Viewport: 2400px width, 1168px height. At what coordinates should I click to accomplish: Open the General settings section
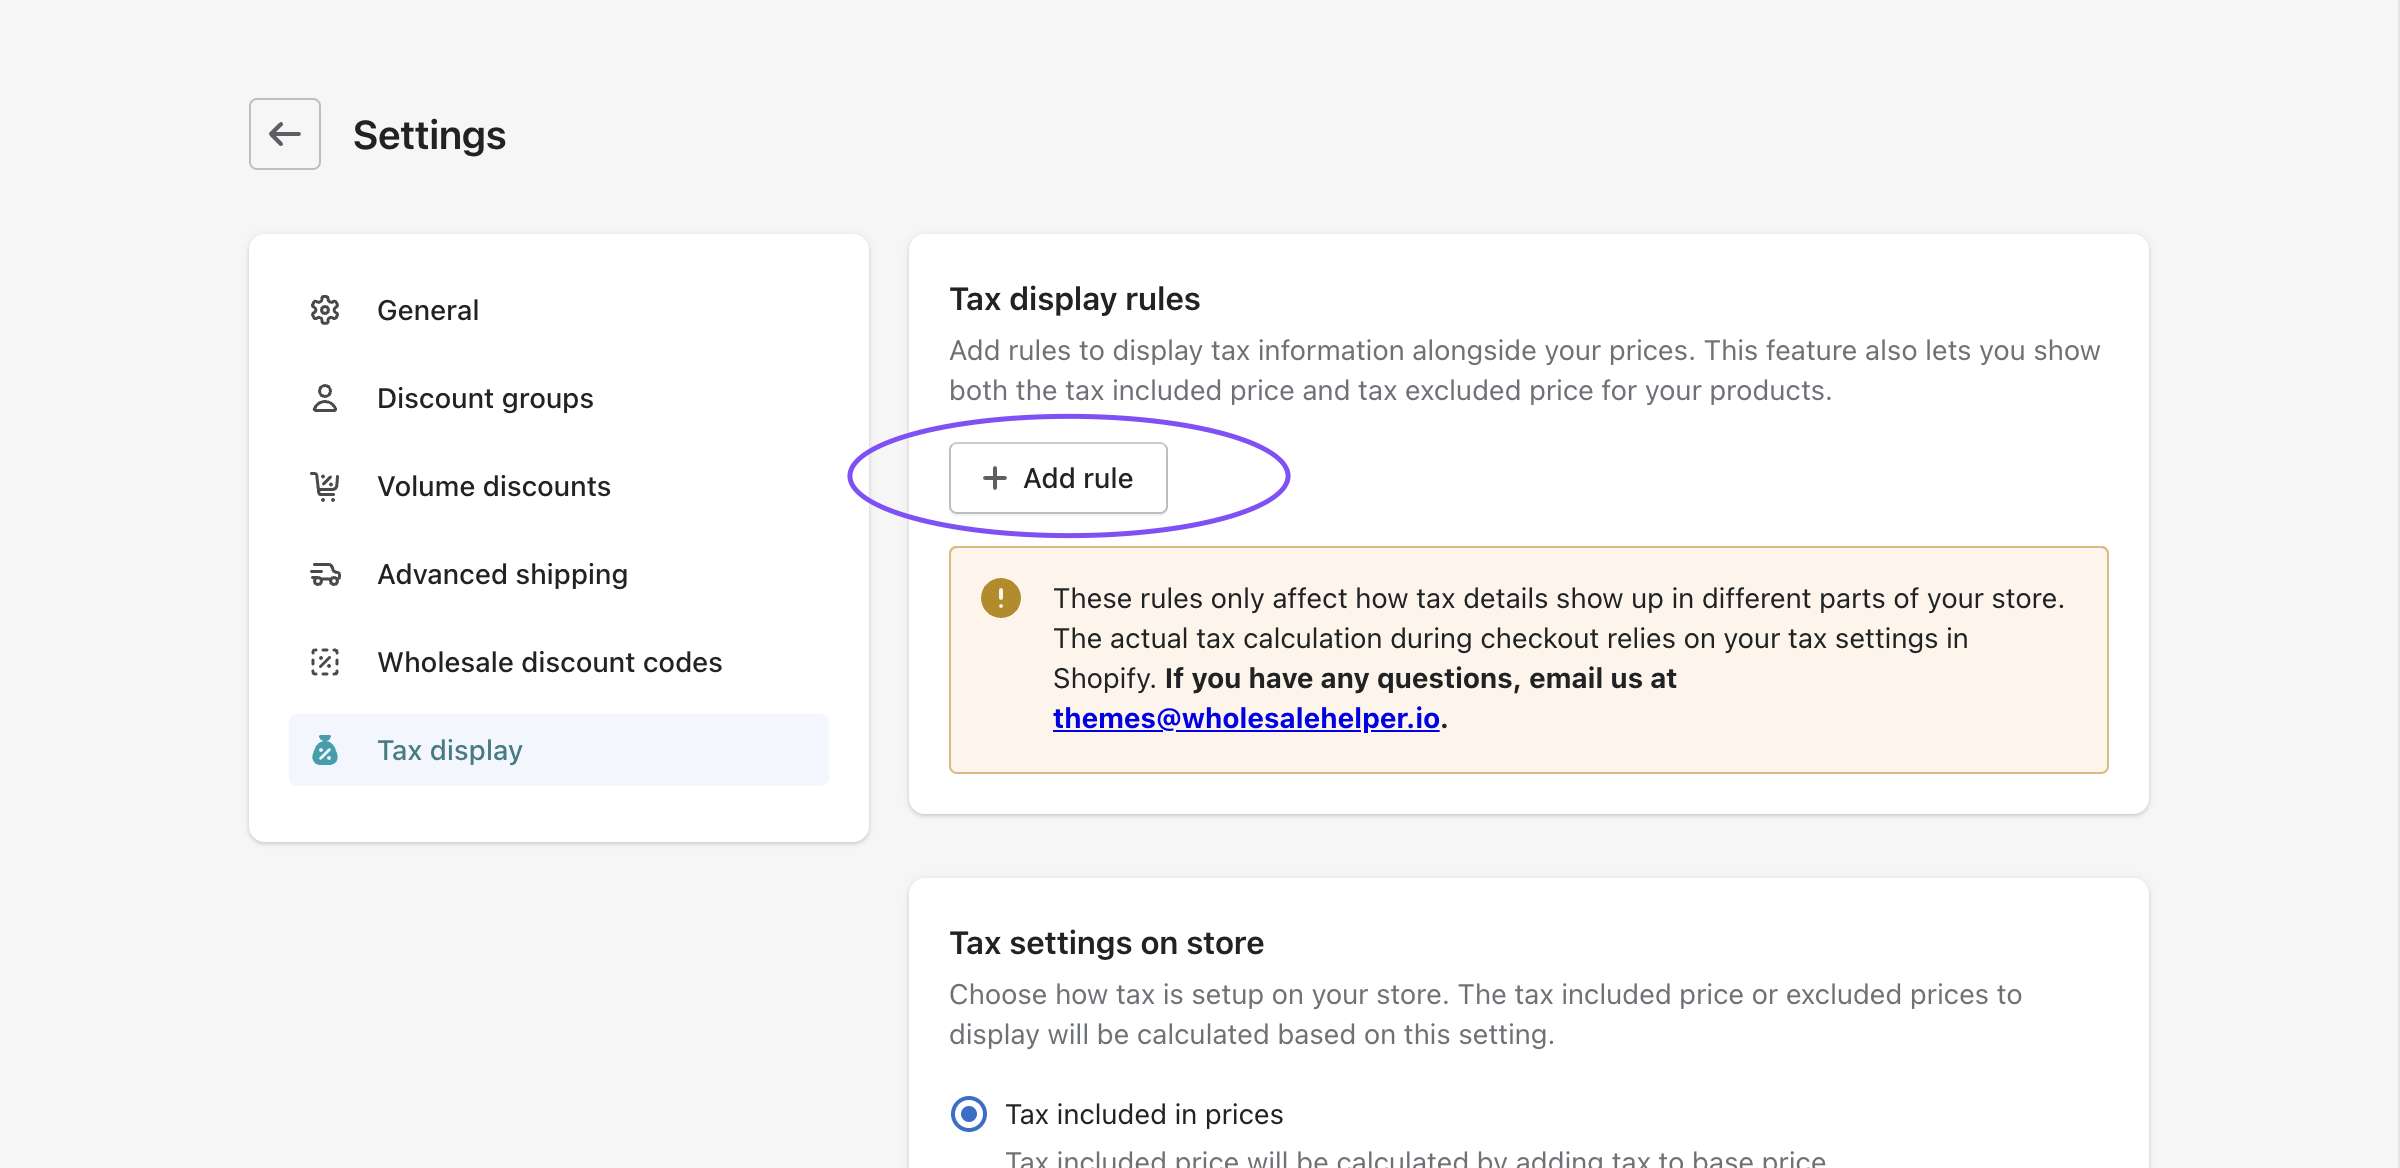point(428,310)
